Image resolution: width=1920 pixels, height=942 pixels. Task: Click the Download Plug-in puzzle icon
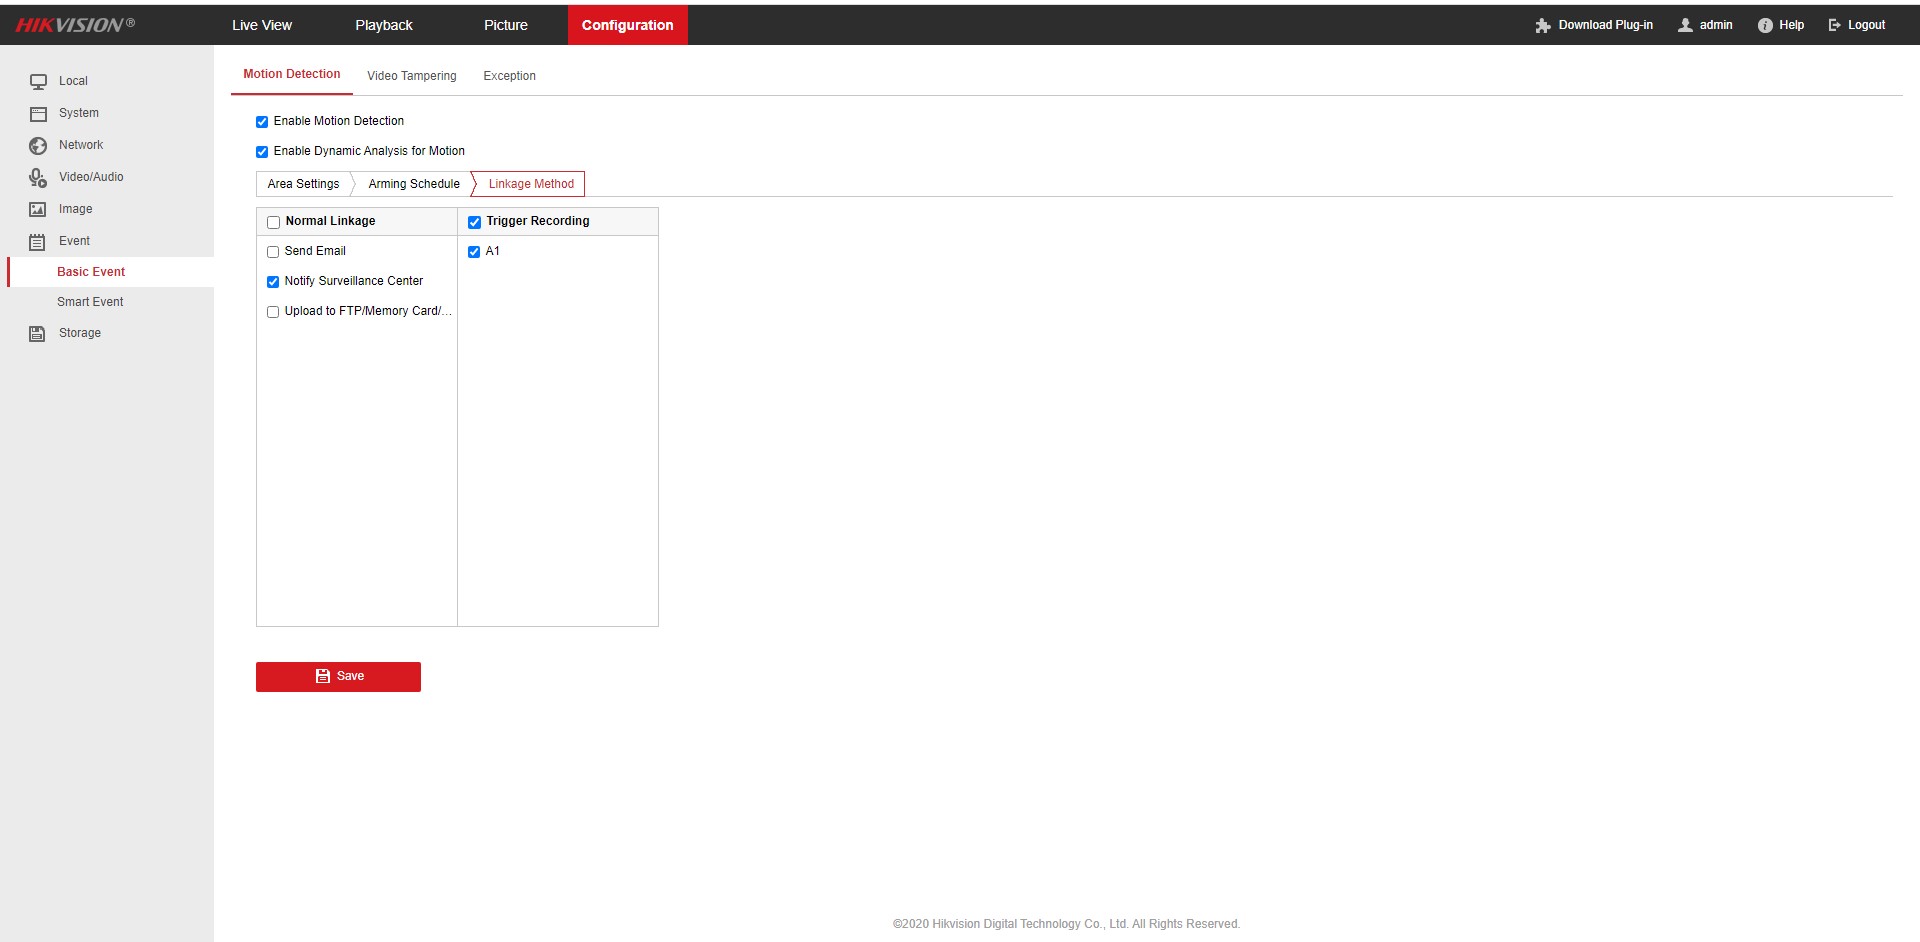coord(1543,26)
